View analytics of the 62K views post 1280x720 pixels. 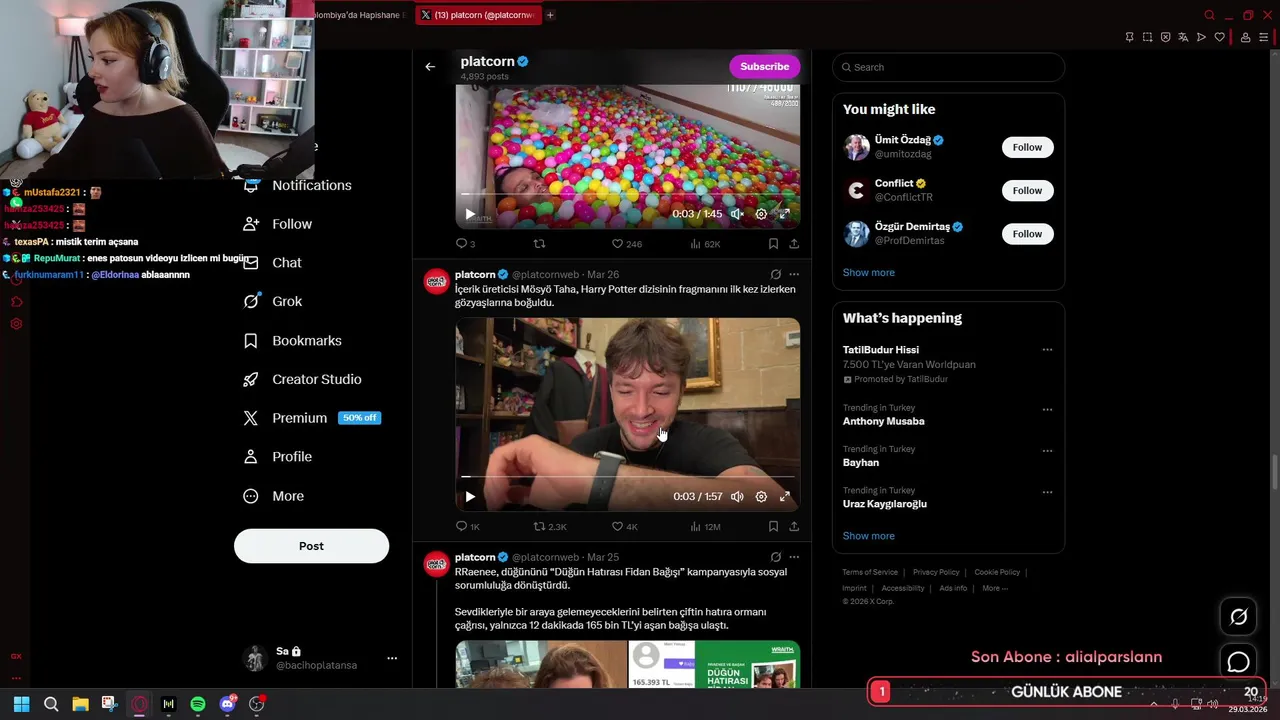[x=705, y=243]
